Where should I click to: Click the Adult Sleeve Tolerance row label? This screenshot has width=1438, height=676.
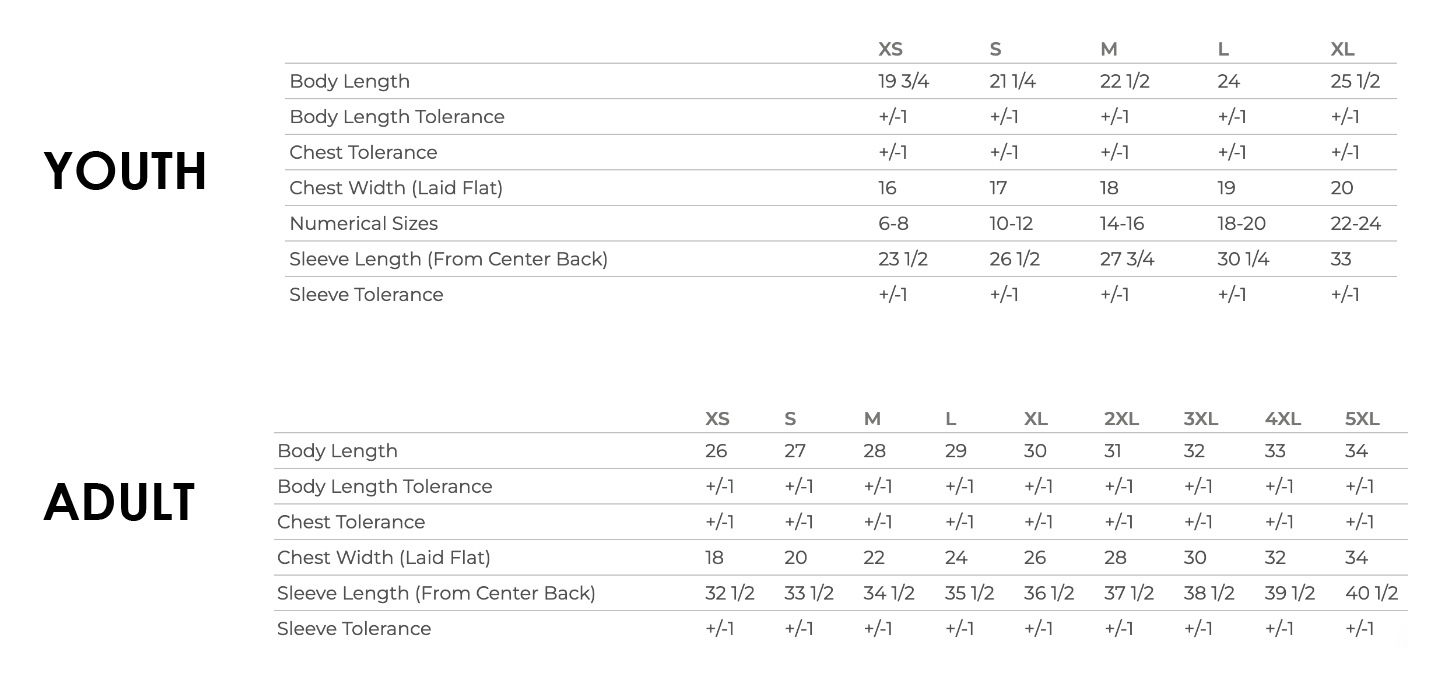tap(354, 629)
